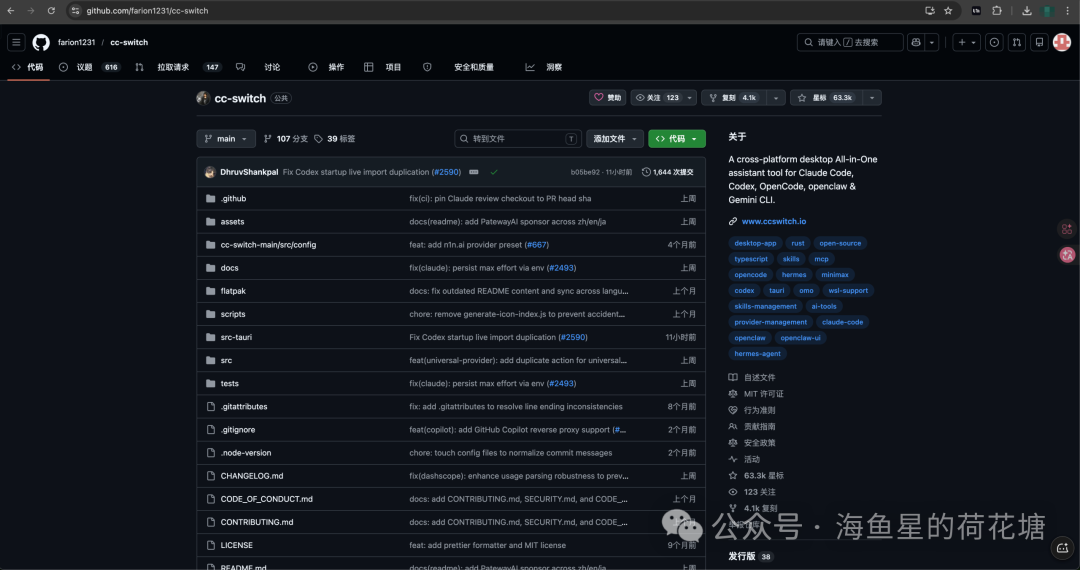This screenshot has width=1080, height=570.
Task: Open the plus create-new dropdown
Action: [x=967, y=42]
